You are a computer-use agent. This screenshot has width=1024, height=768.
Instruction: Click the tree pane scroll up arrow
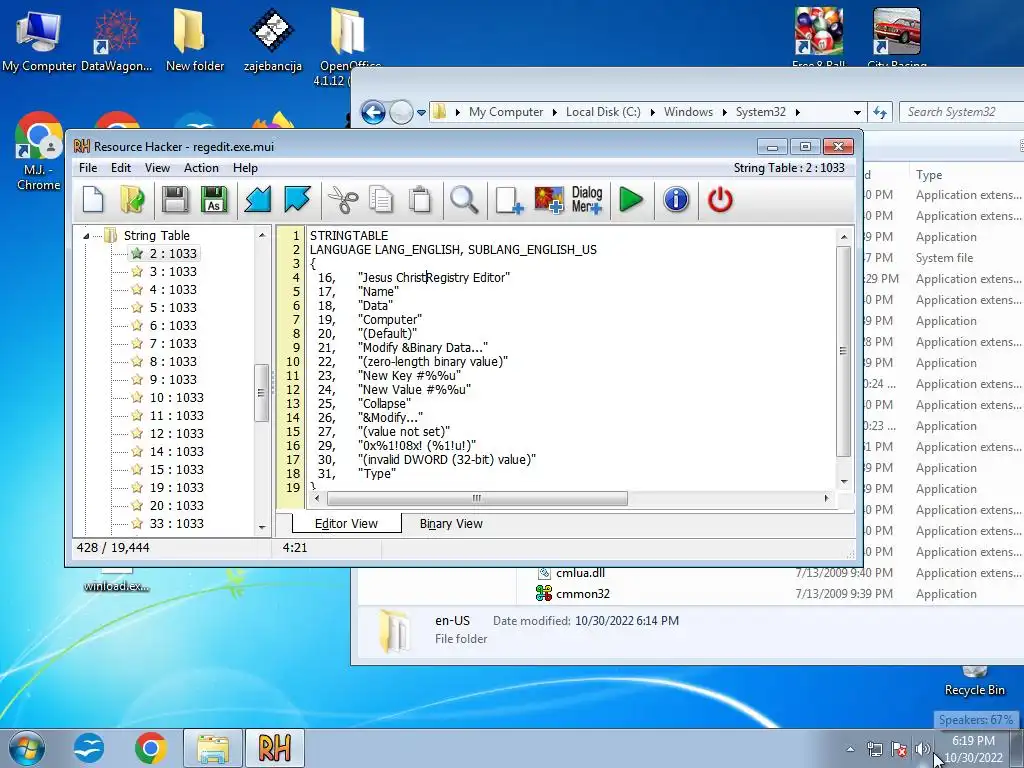(x=262, y=235)
